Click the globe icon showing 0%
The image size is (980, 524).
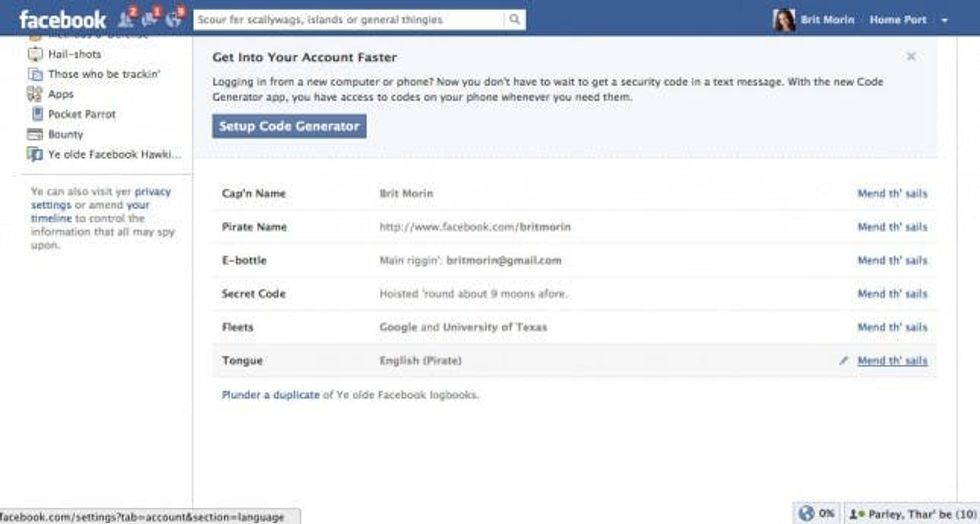point(807,512)
